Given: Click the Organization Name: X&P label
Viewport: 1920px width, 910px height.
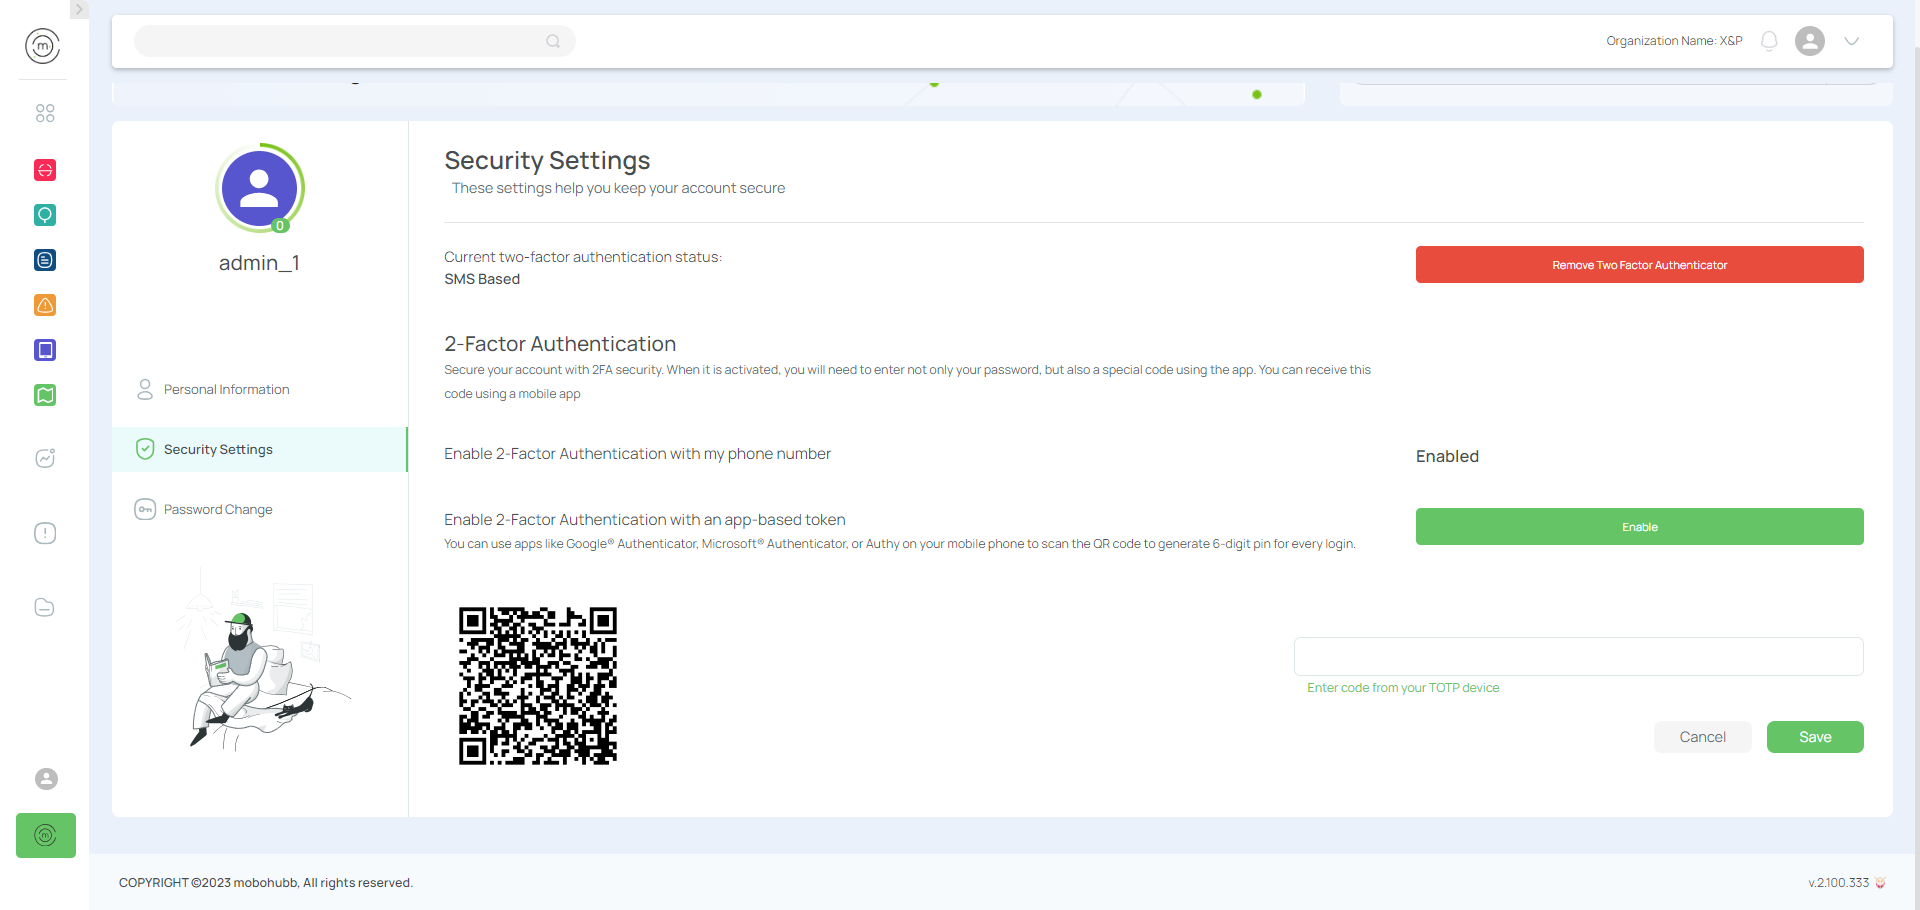Looking at the screenshot, I should click(x=1674, y=41).
